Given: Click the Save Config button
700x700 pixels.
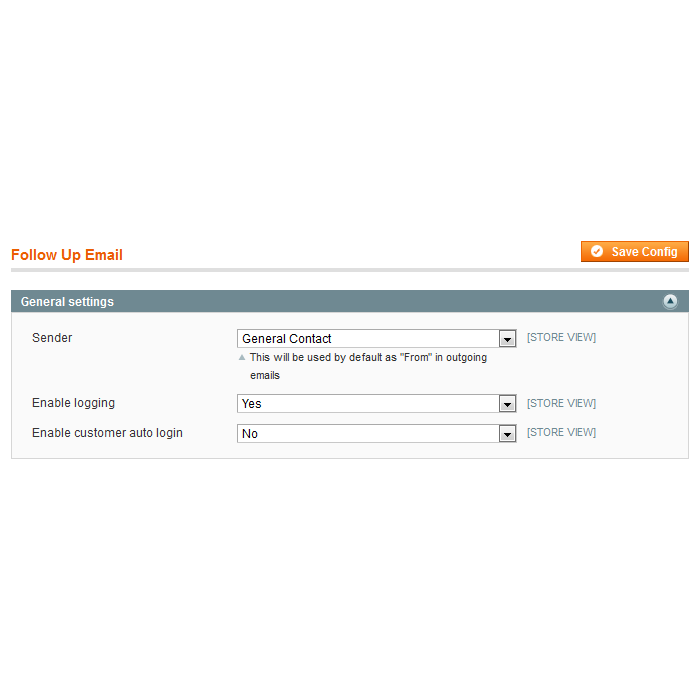Looking at the screenshot, I should coord(635,252).
